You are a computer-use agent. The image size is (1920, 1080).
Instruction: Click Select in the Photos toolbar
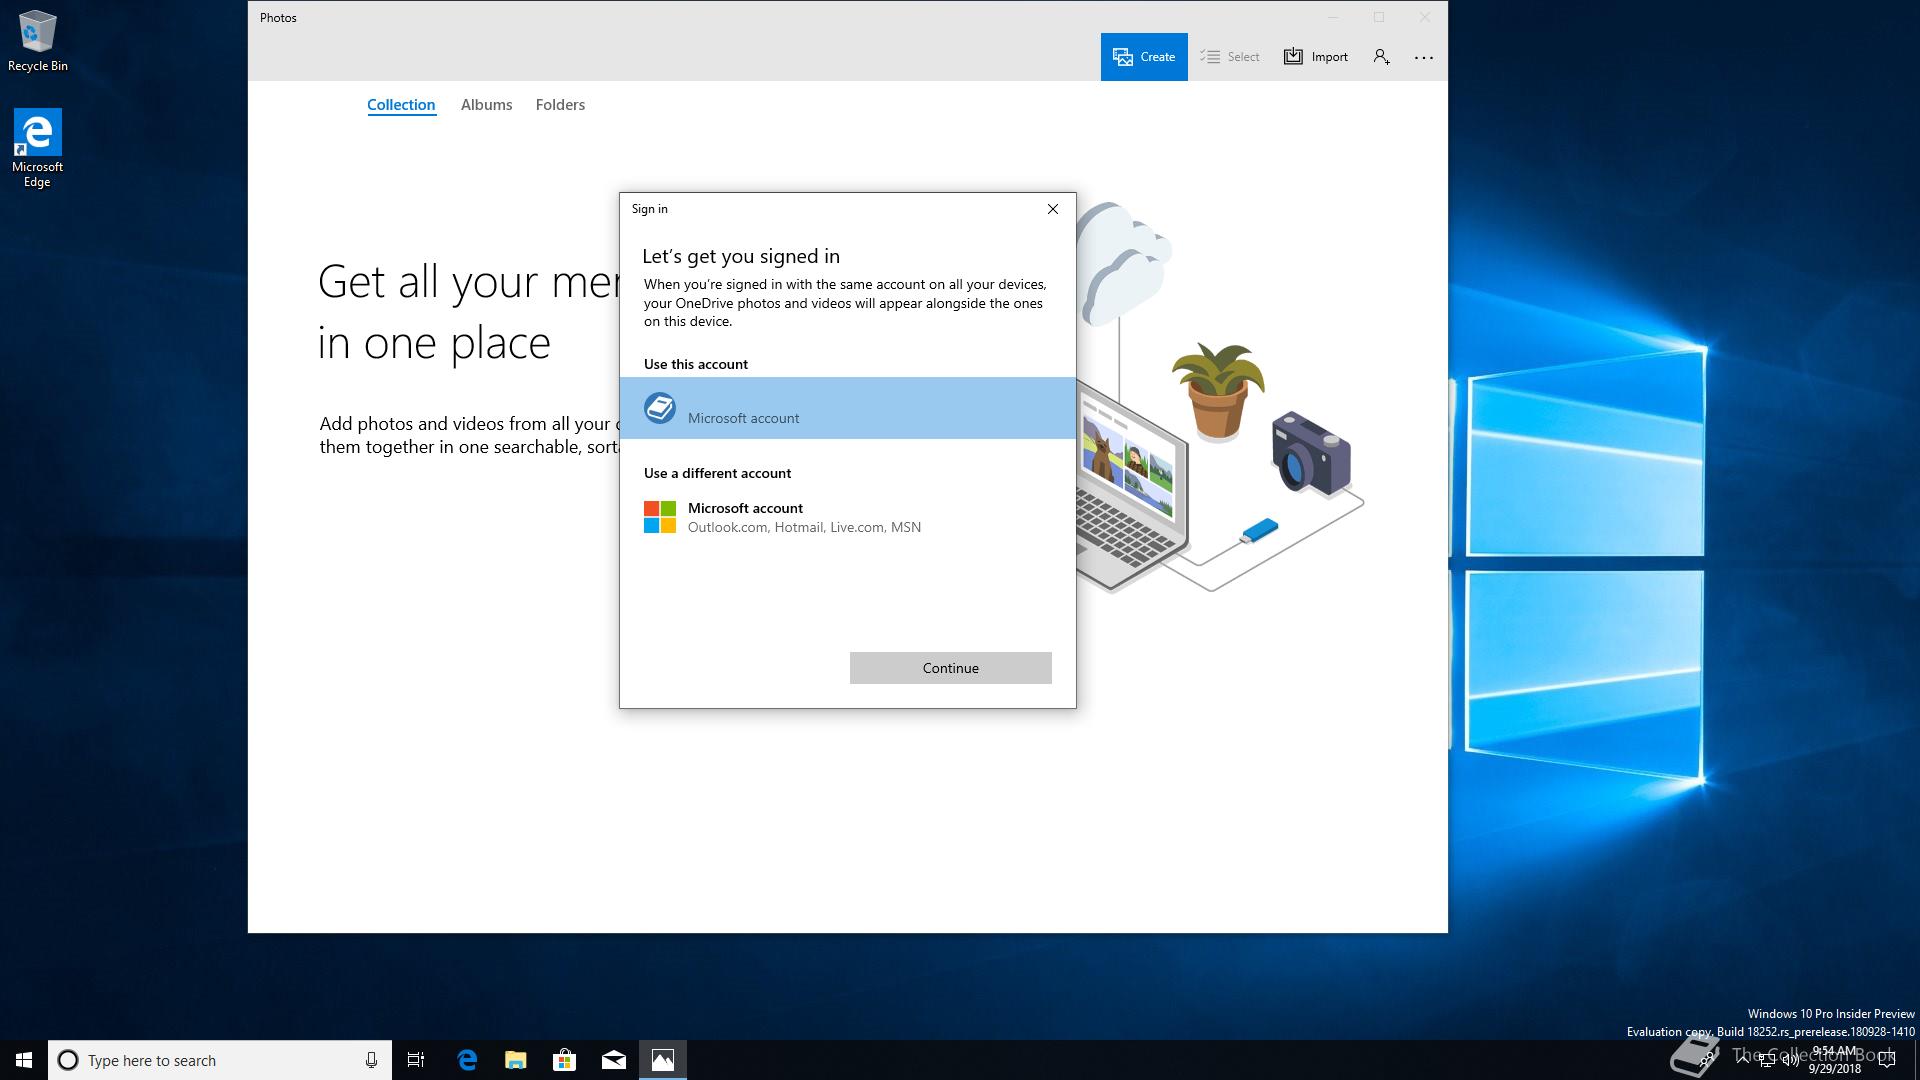click(x=1230, y=57)
